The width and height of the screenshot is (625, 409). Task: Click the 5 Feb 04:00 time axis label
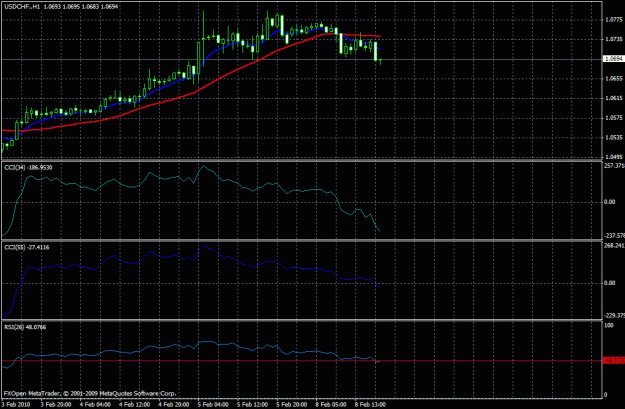[x=213, y=405]
